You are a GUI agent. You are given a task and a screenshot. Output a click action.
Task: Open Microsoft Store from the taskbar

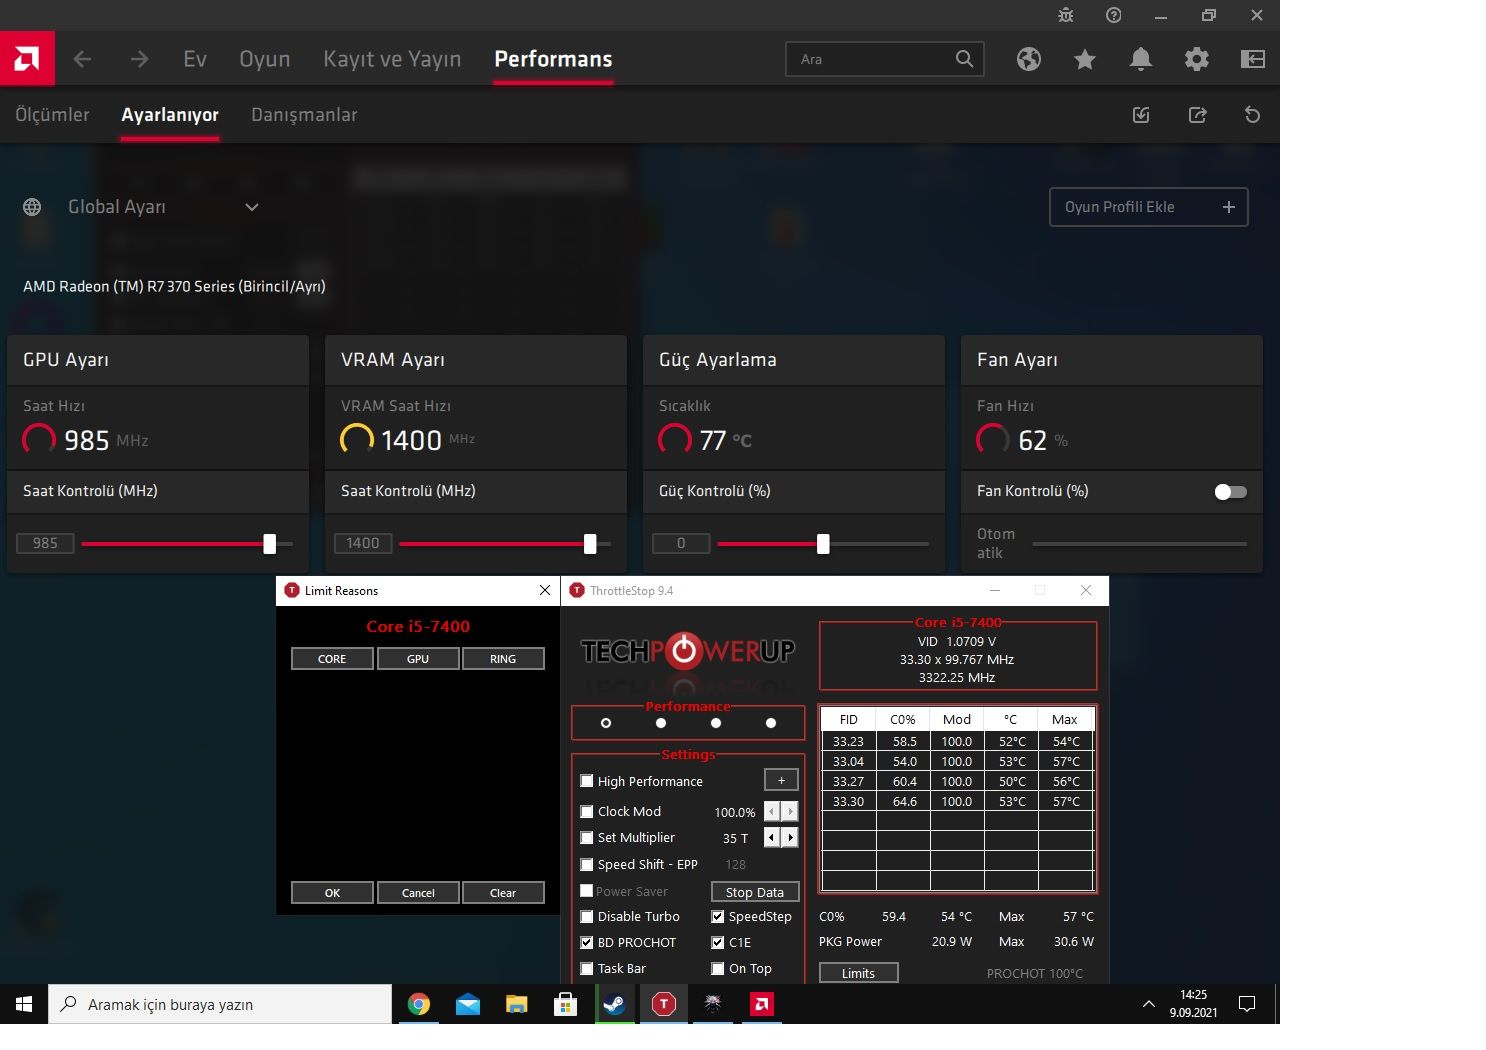click(x=566, y=1004)
